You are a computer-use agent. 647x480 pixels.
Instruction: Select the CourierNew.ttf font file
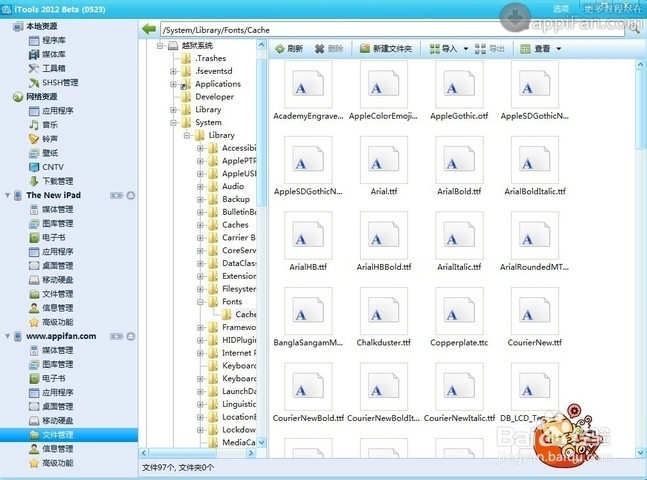[535, 318]
